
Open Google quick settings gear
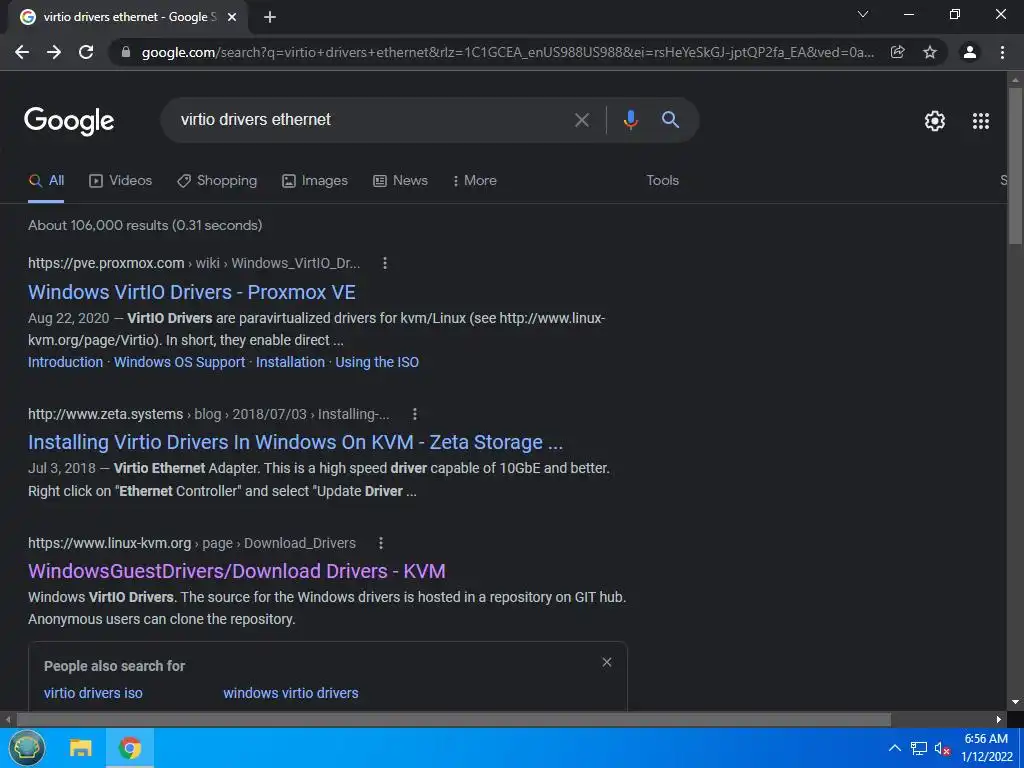coord(935,121)
